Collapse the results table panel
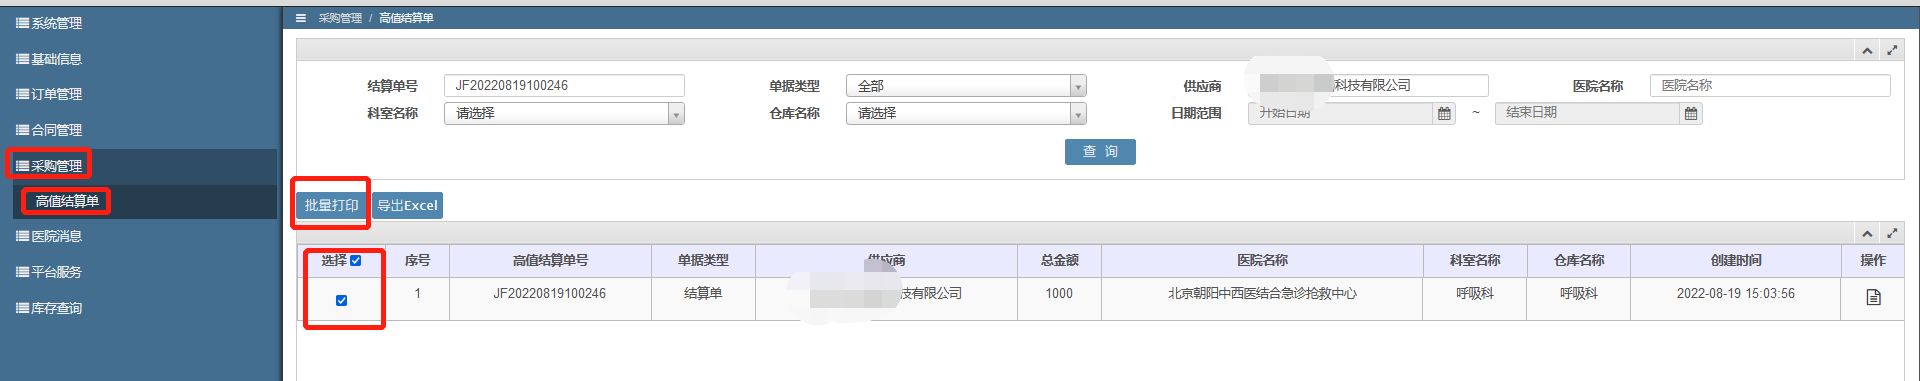The height and width of the screenshot is (381, 1920). (1867, 233)
